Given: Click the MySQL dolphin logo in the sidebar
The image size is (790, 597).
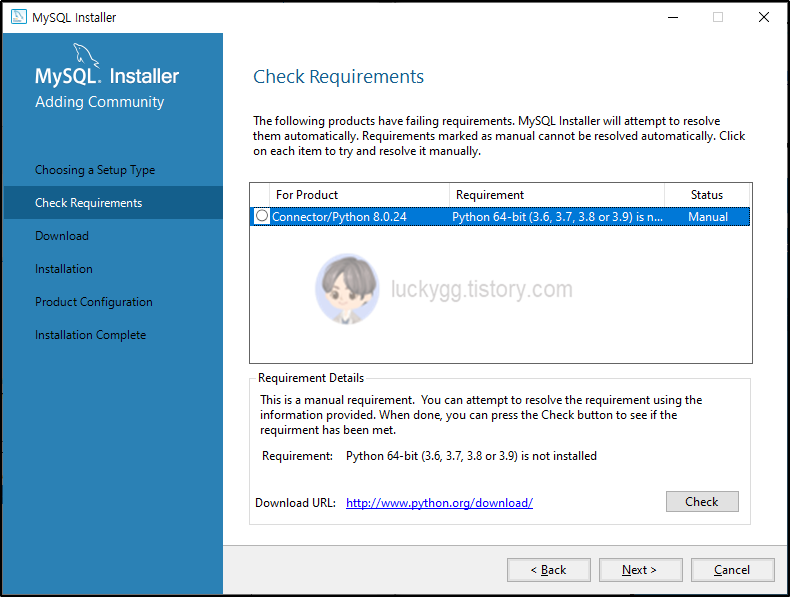Looking at the screenshot, I should 86,55.
